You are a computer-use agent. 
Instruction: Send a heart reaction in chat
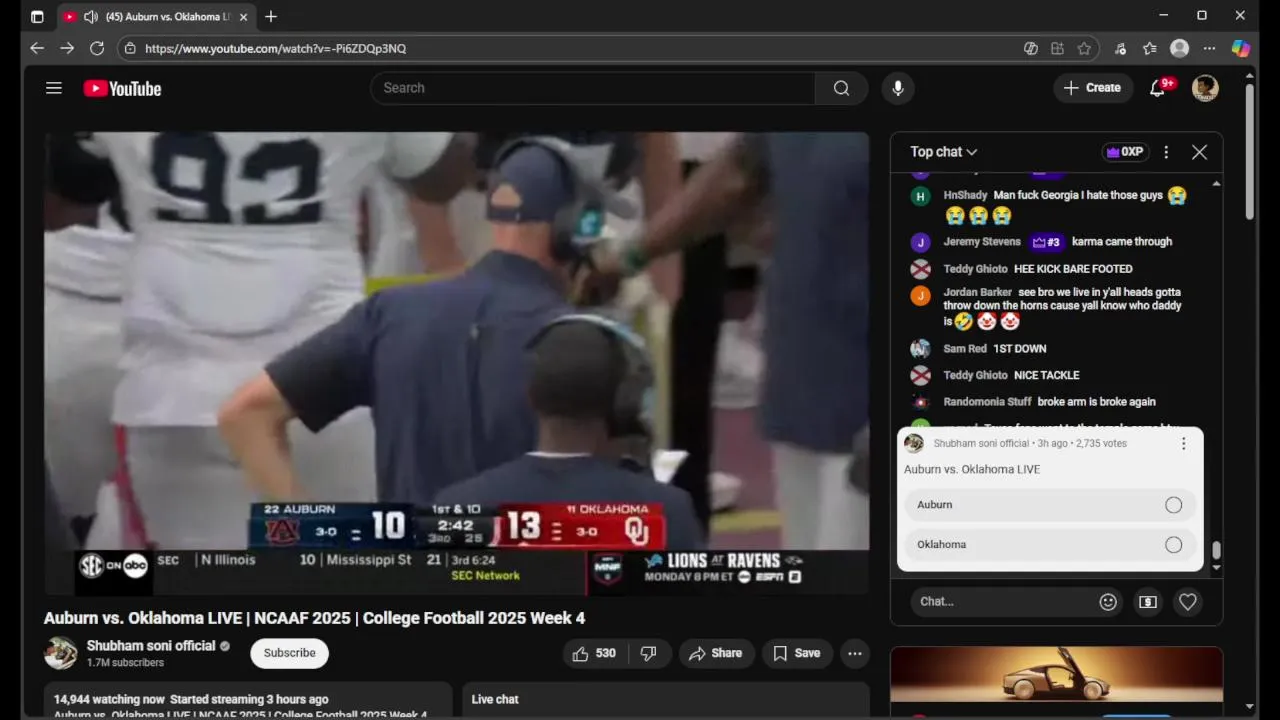[1188, 602]
